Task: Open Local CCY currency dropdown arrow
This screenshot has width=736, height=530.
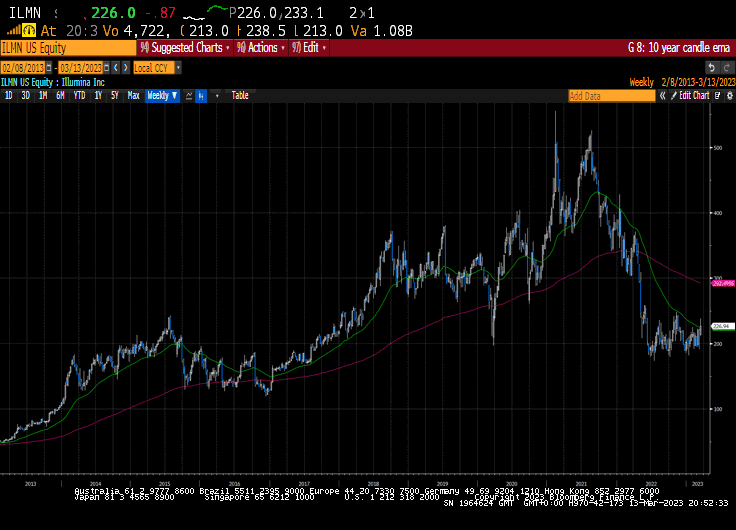Action: pos(178,68)
